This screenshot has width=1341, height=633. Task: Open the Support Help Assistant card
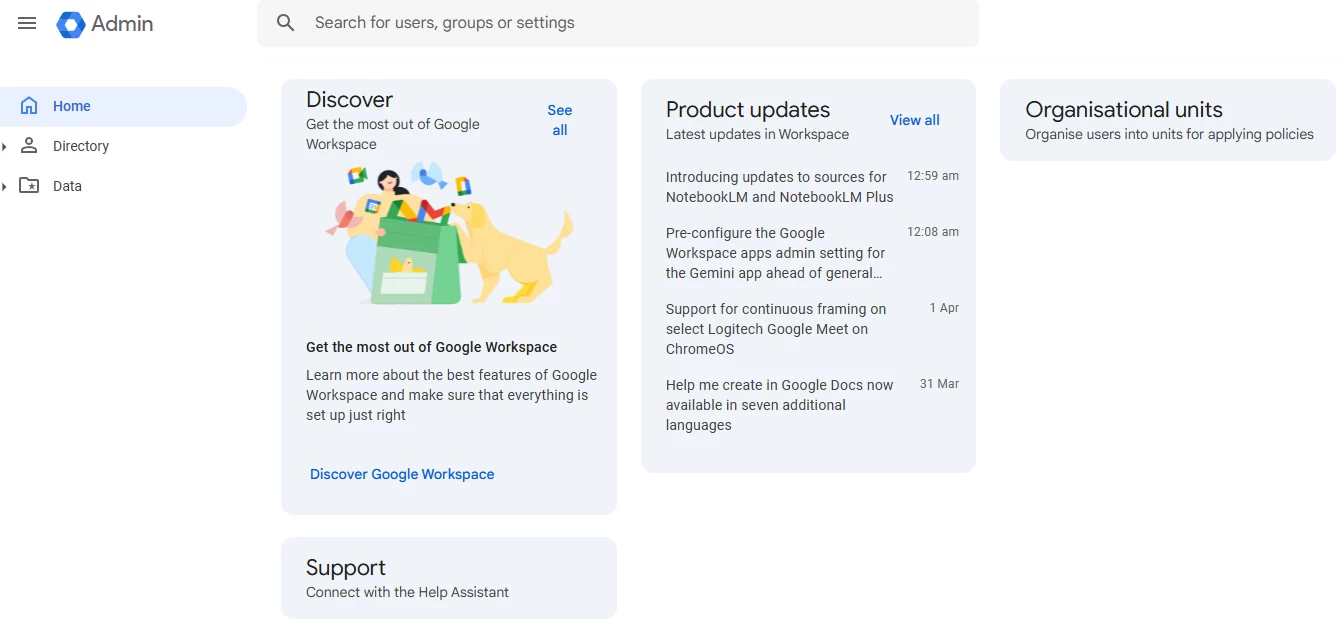448,578
